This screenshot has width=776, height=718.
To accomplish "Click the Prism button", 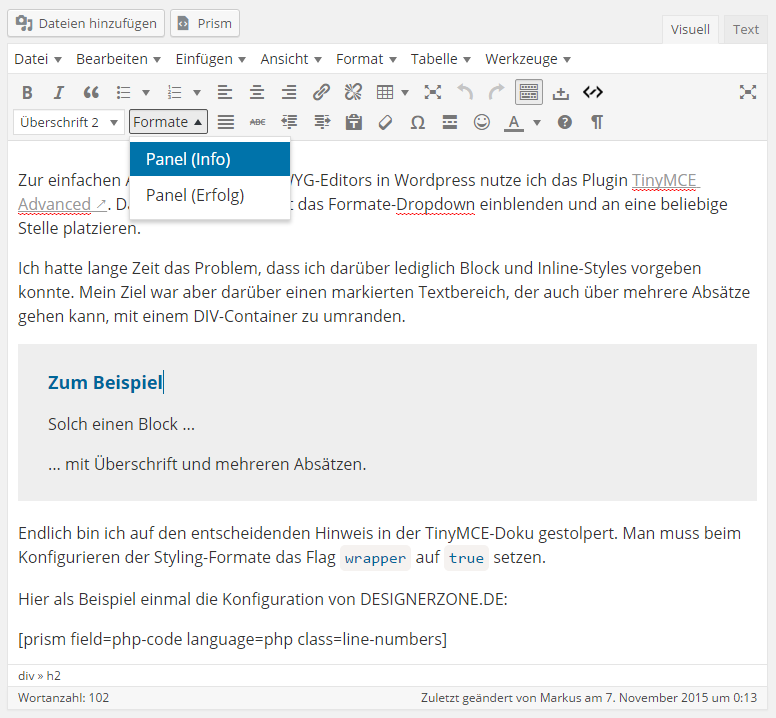I will tap(205, 23).
